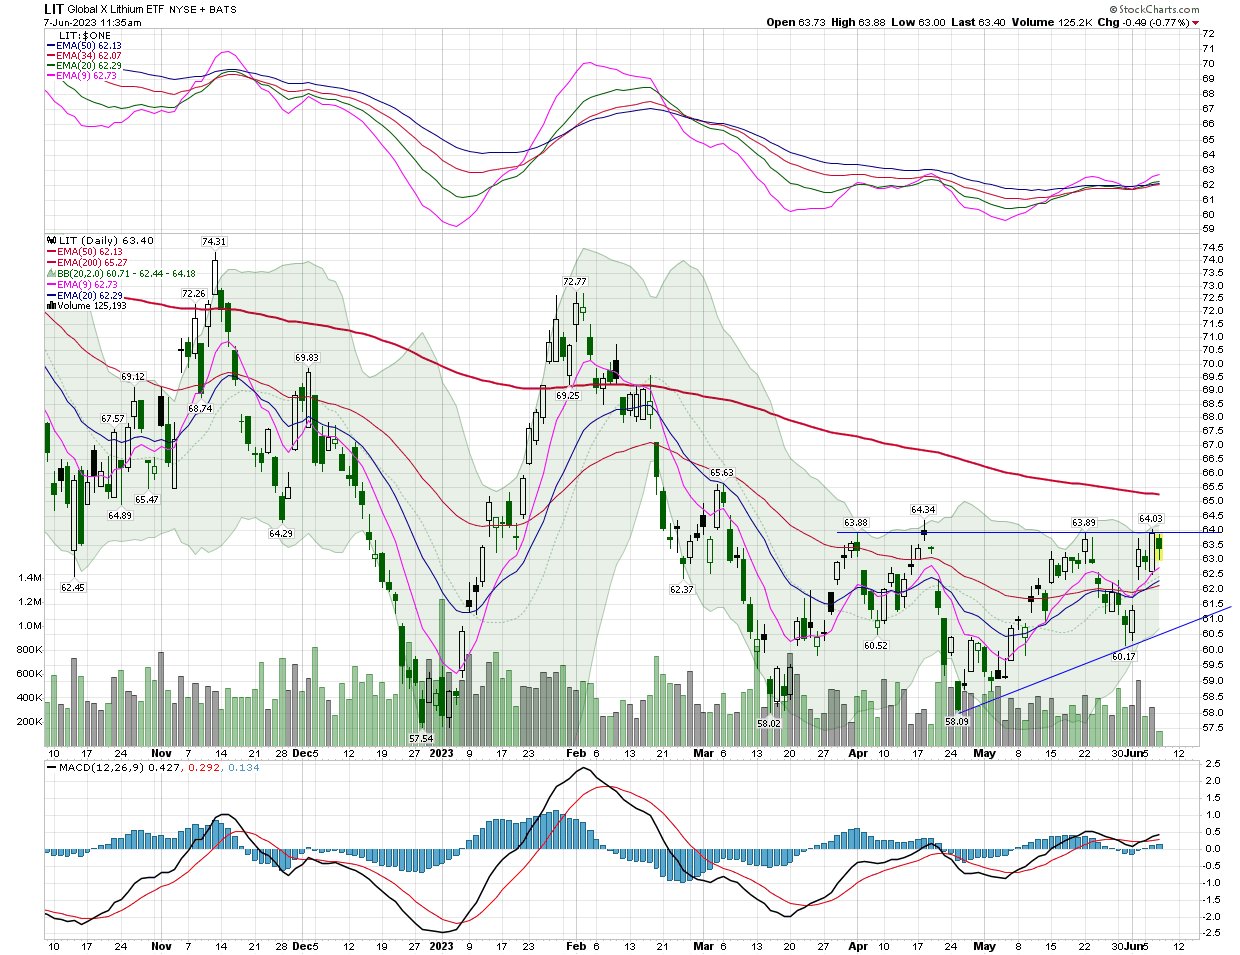Click the large LIT ticker symbol title
The height and width of the screenshot is (955, 1240).
coord(55,9)
